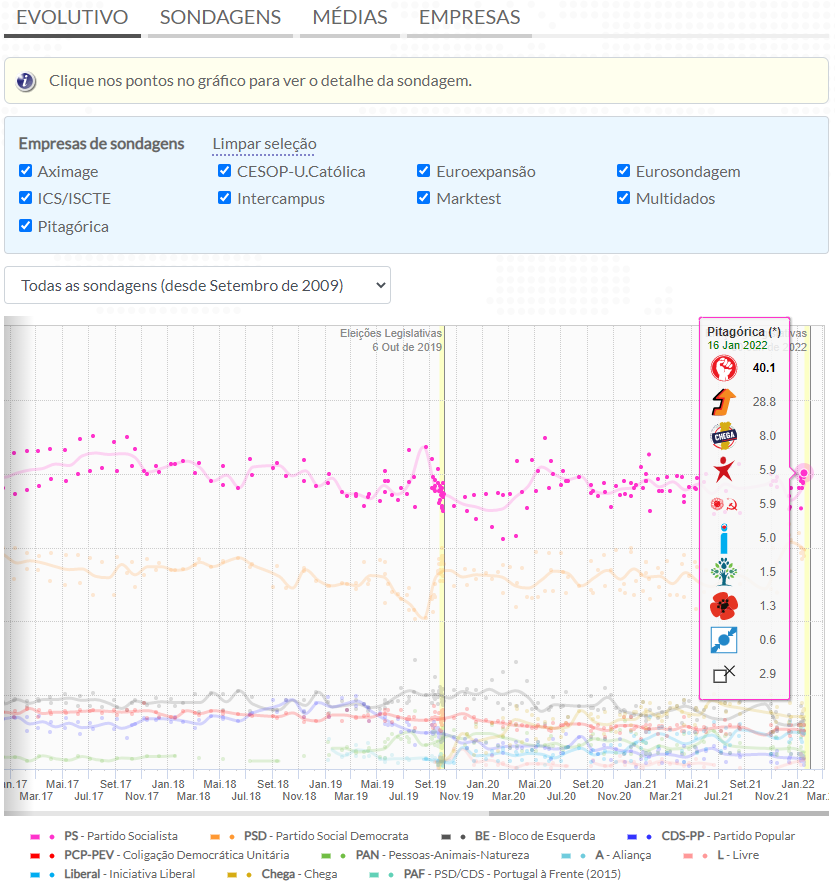Viewport: 835px width, 887px height.
Task: Uncheck the Aximage checkbox
Action: point(26,171)
